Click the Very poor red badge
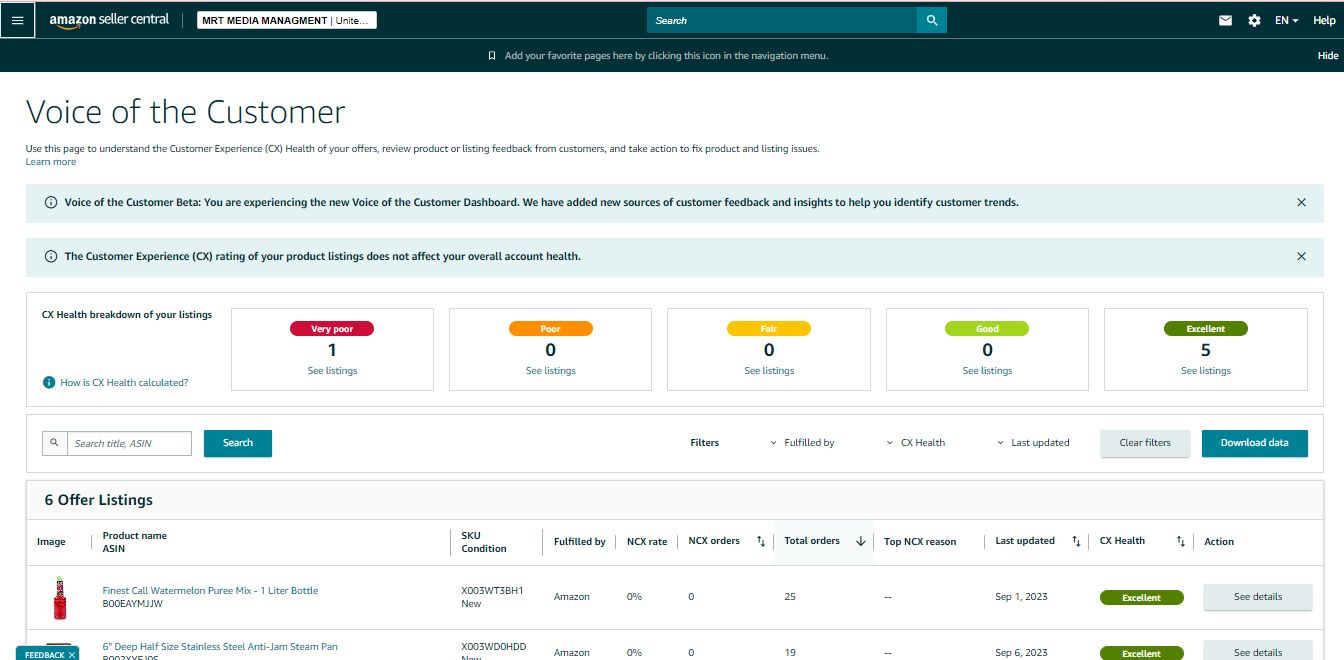The height and width of the screenshot is (660, 1344). pos(332,328)
